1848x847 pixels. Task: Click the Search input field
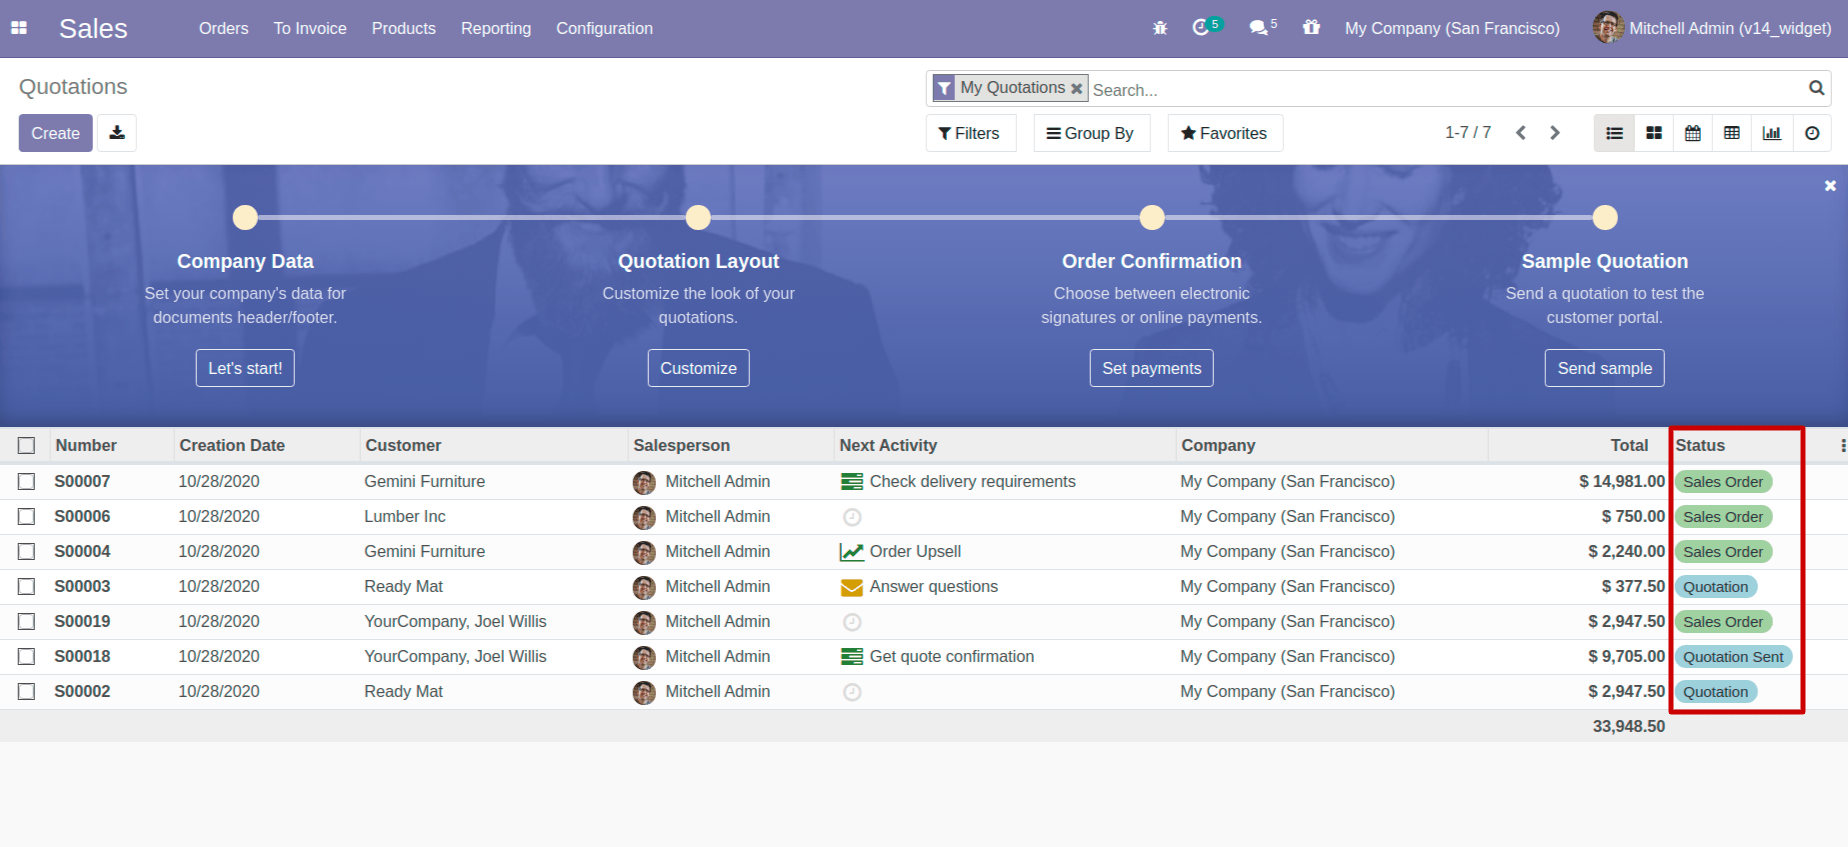[1445, 89]
